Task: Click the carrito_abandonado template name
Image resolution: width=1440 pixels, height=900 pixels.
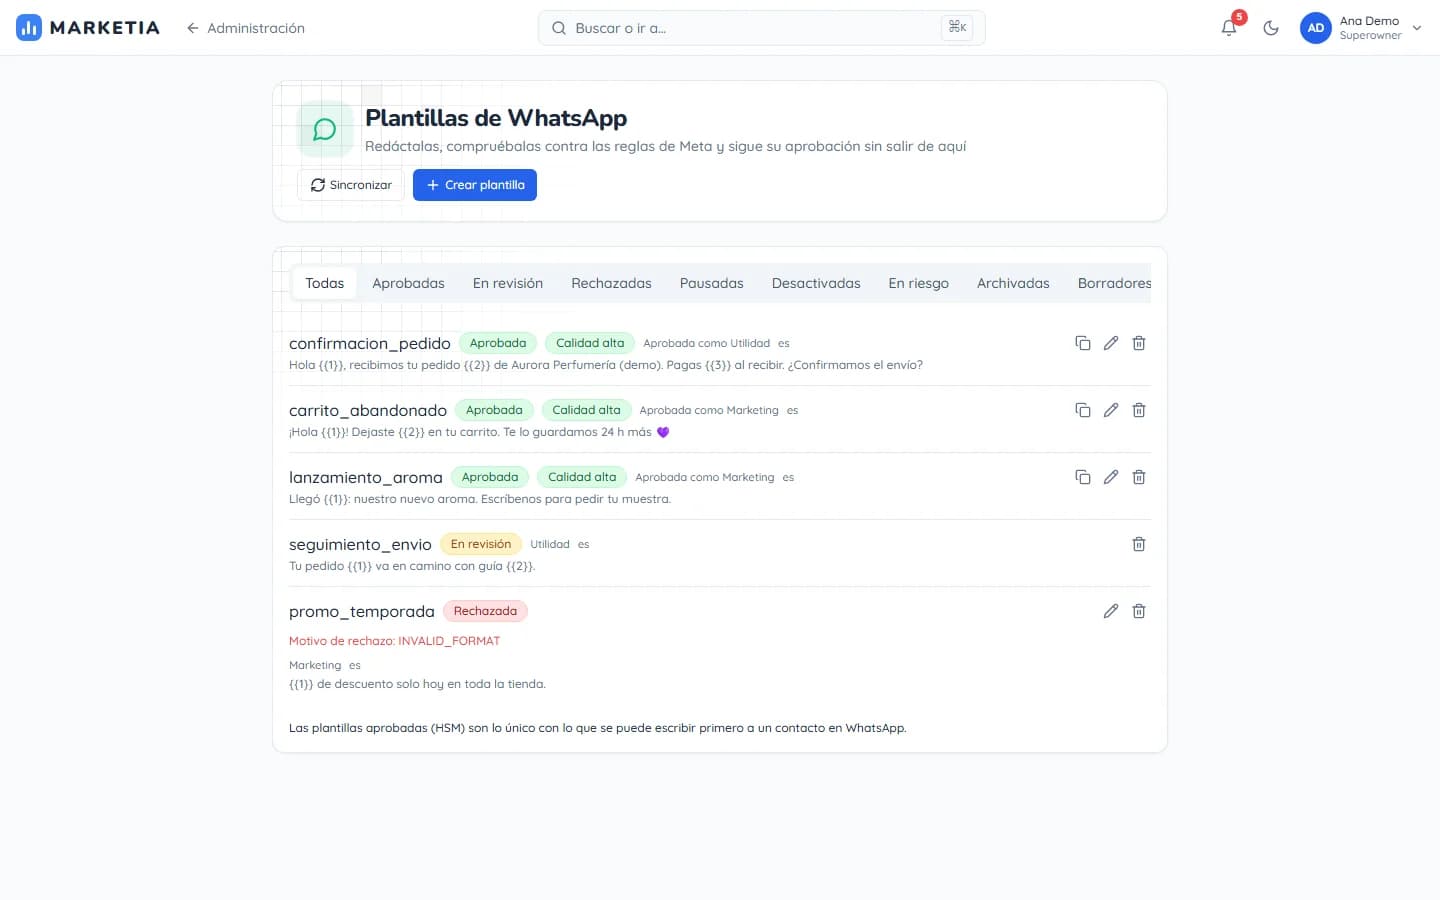Action: (368, 410)
